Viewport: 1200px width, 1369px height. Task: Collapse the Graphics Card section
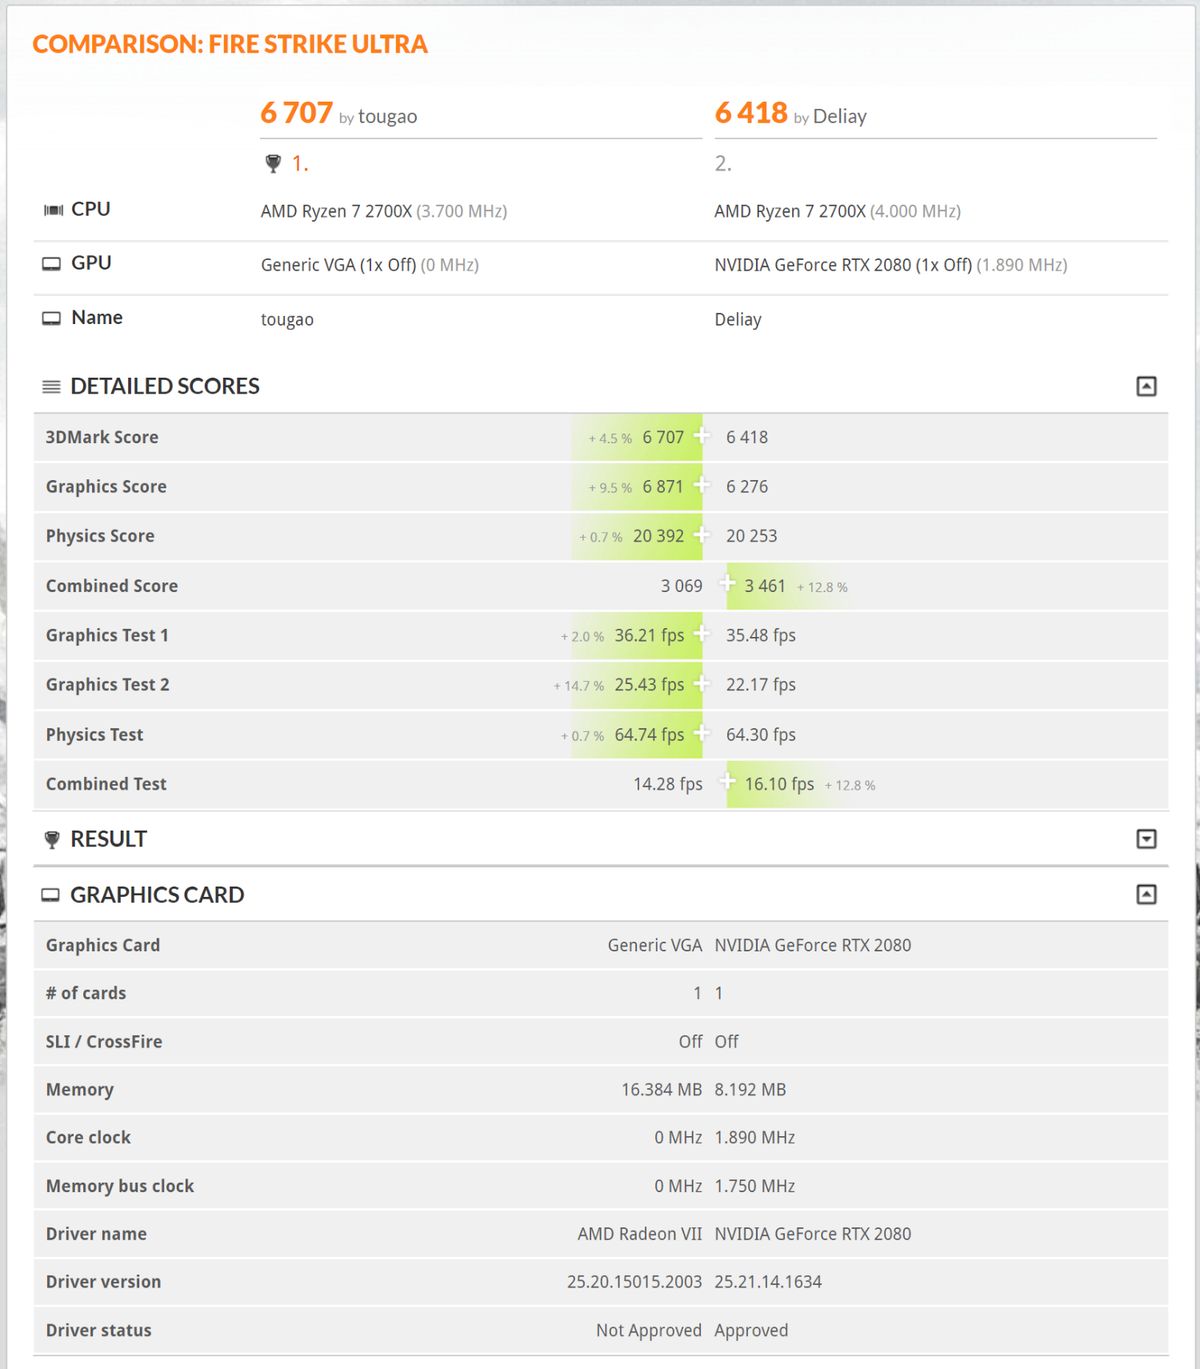click(1146, 894)
